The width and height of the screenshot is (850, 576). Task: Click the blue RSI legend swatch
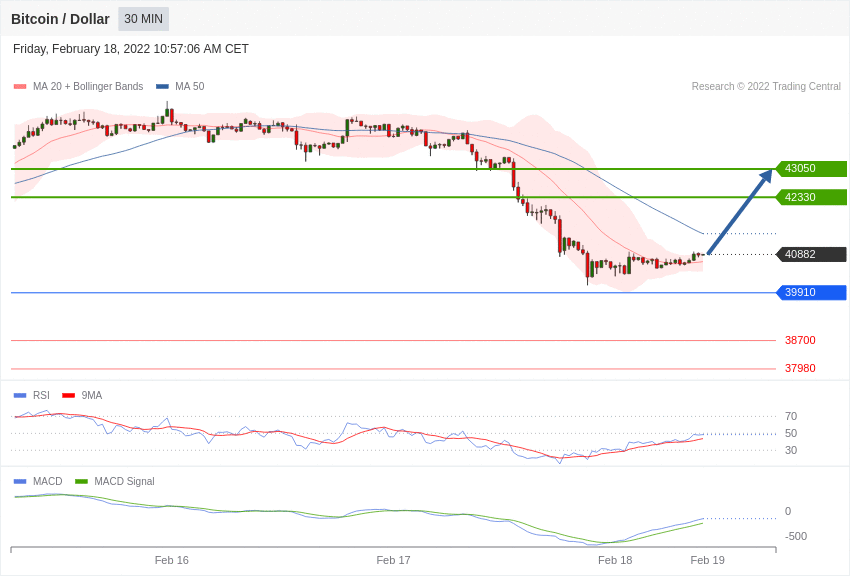[20, 396]
